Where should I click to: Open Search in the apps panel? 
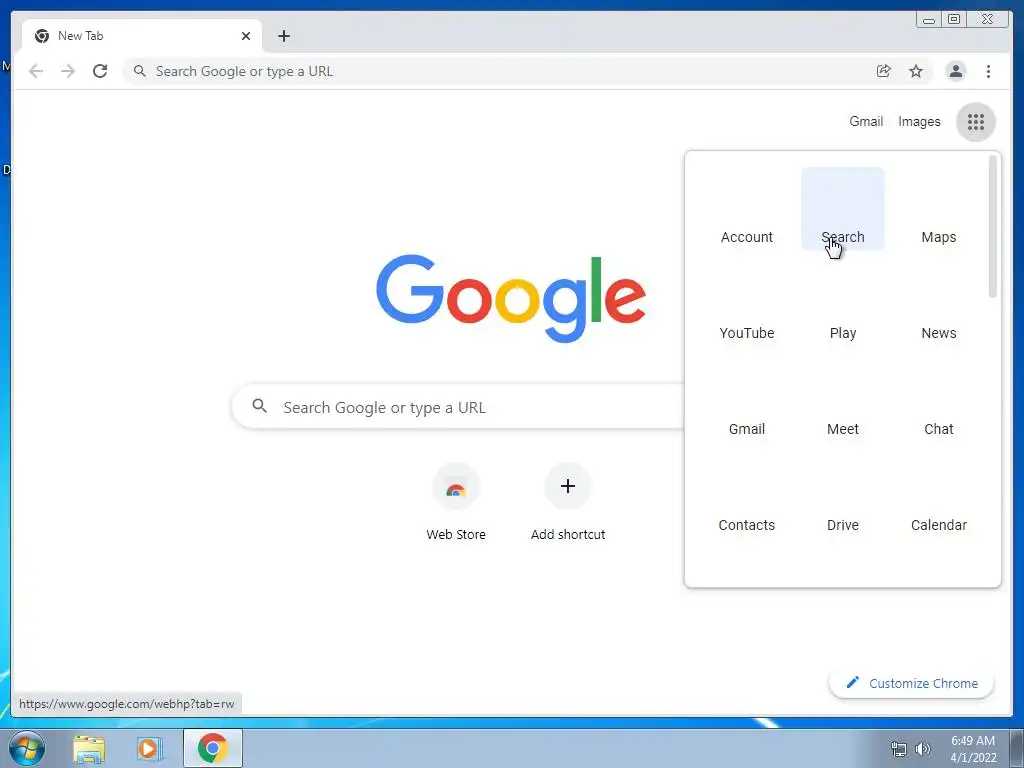[x=842, y=209]
